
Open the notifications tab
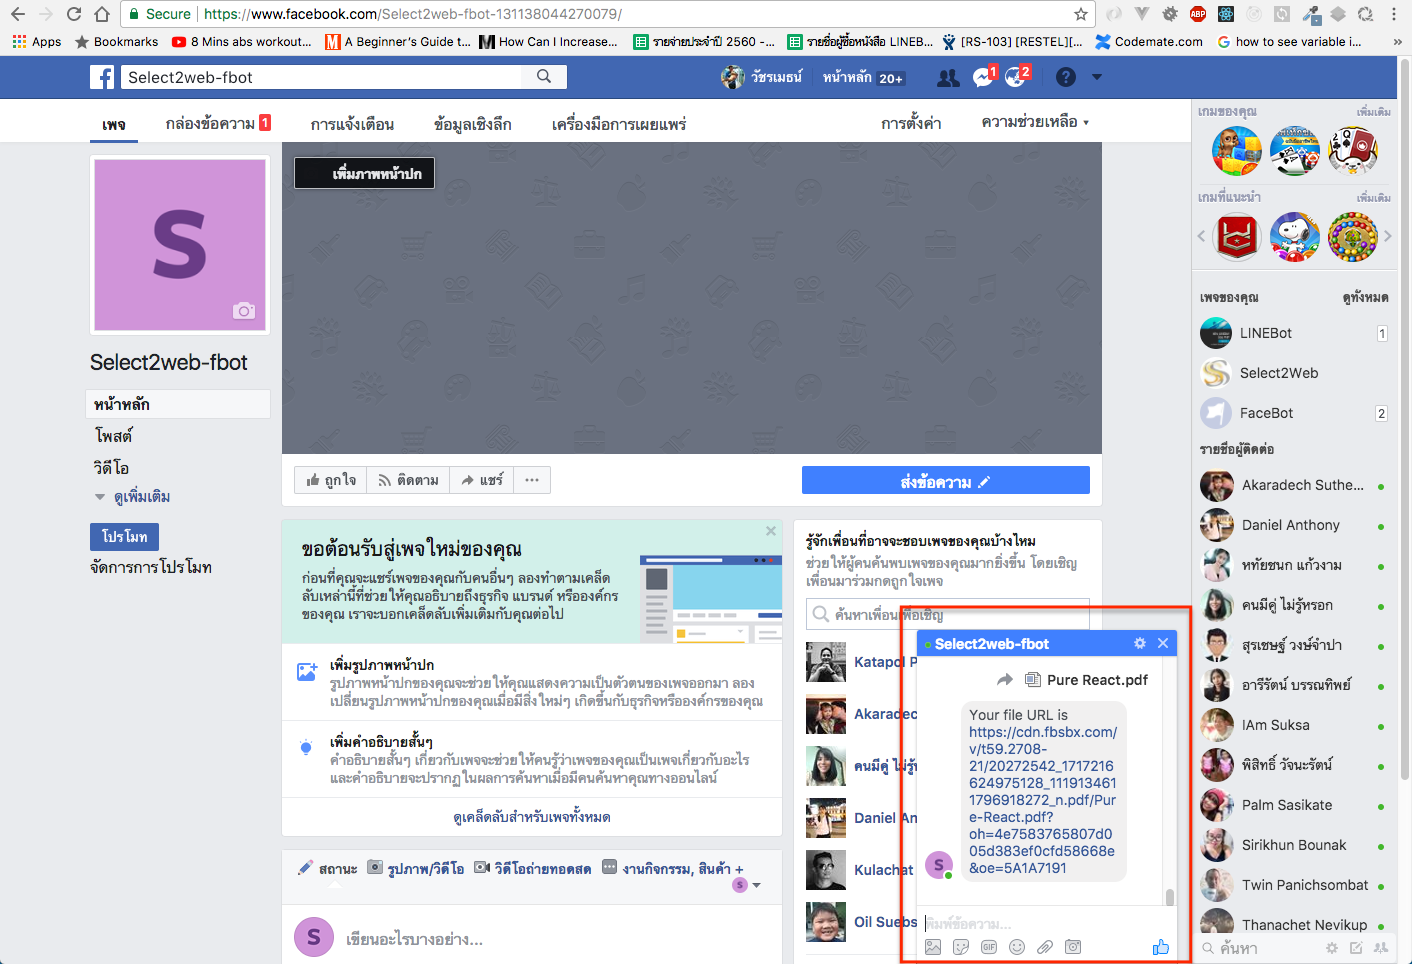352,124
